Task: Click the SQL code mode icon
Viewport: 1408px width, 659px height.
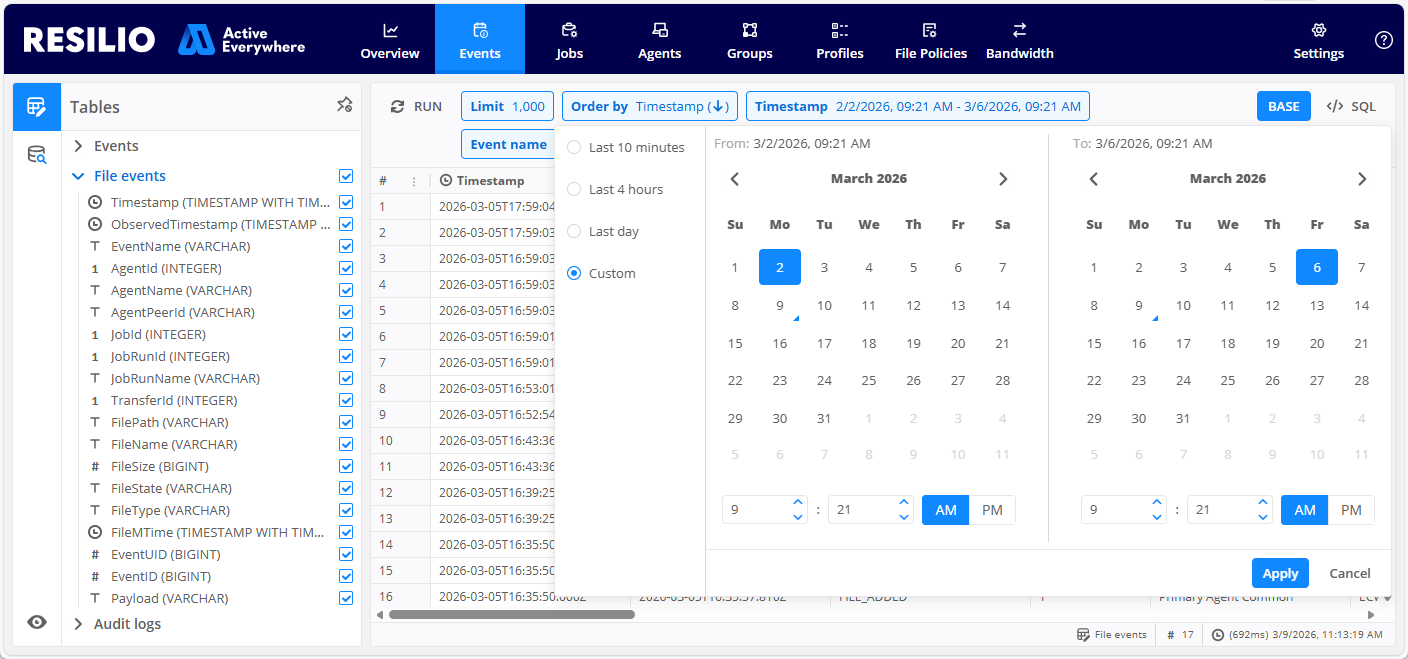Action: tap(1334, 106)
